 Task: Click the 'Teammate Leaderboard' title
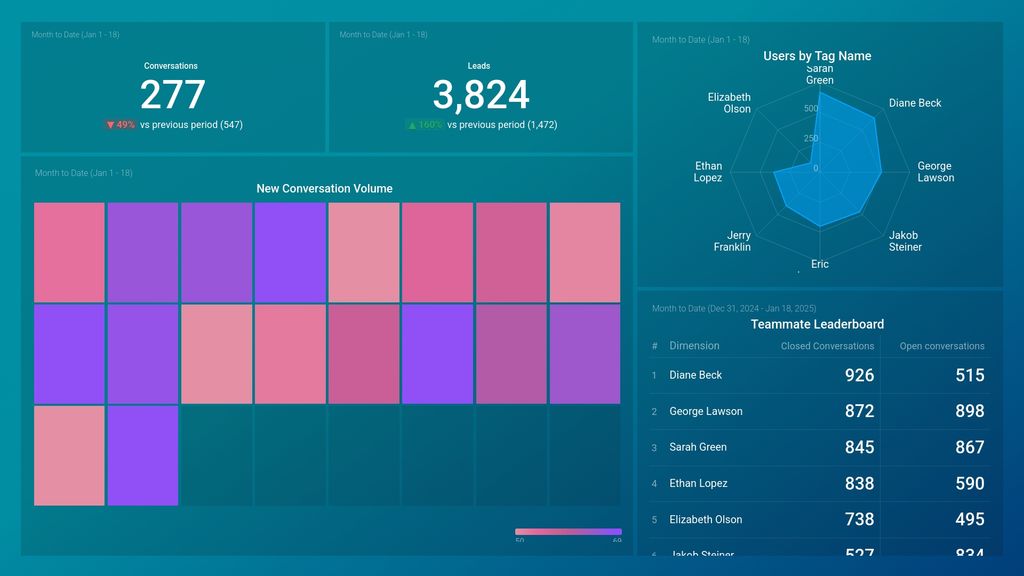pyautogui.click(x=817, y=325)
